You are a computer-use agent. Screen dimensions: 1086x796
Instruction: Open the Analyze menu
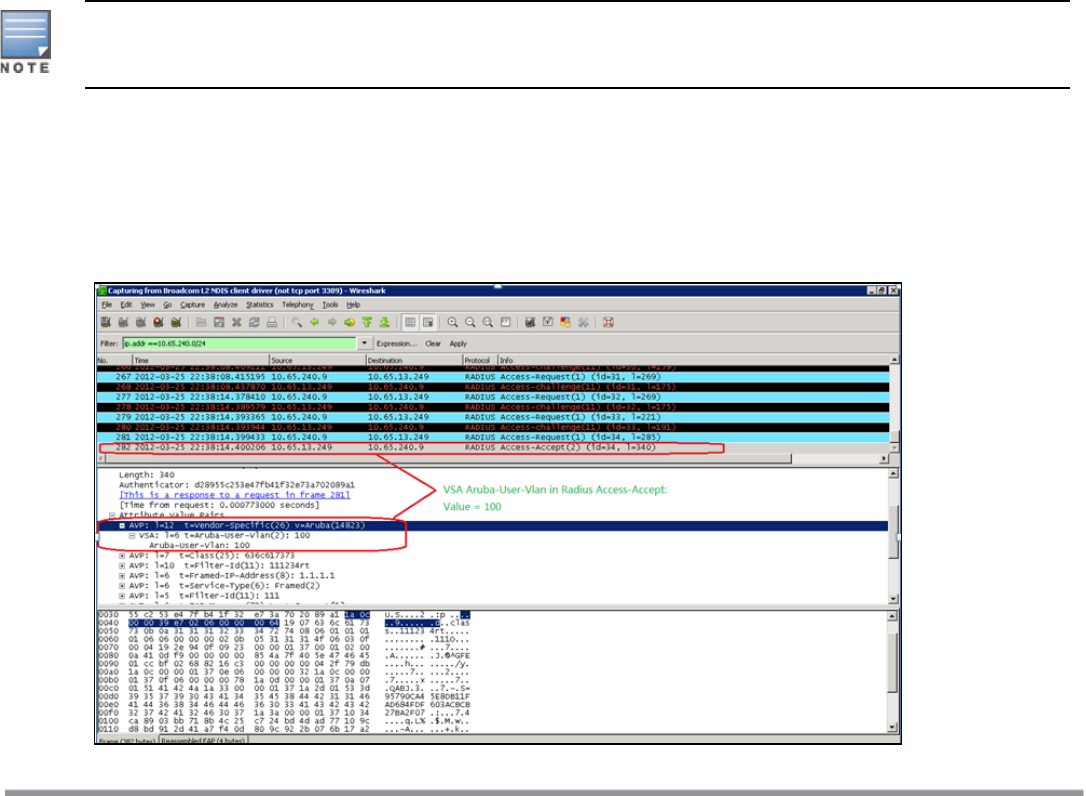(226, 305)
